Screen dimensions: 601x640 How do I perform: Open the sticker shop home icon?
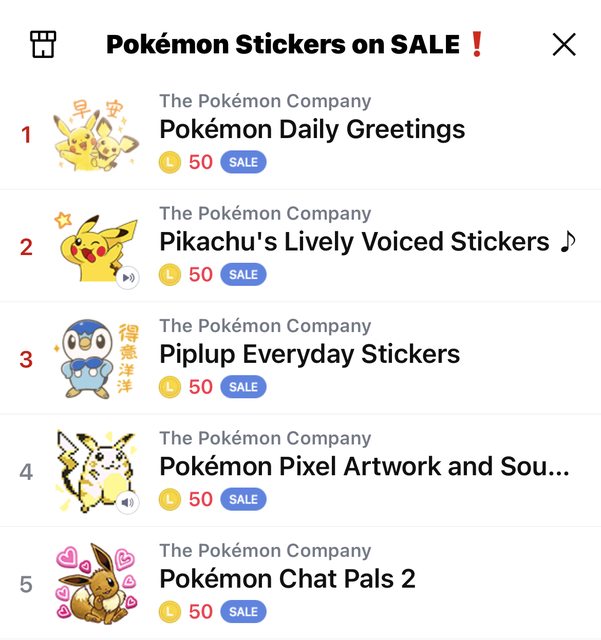[x=43, y=44]
